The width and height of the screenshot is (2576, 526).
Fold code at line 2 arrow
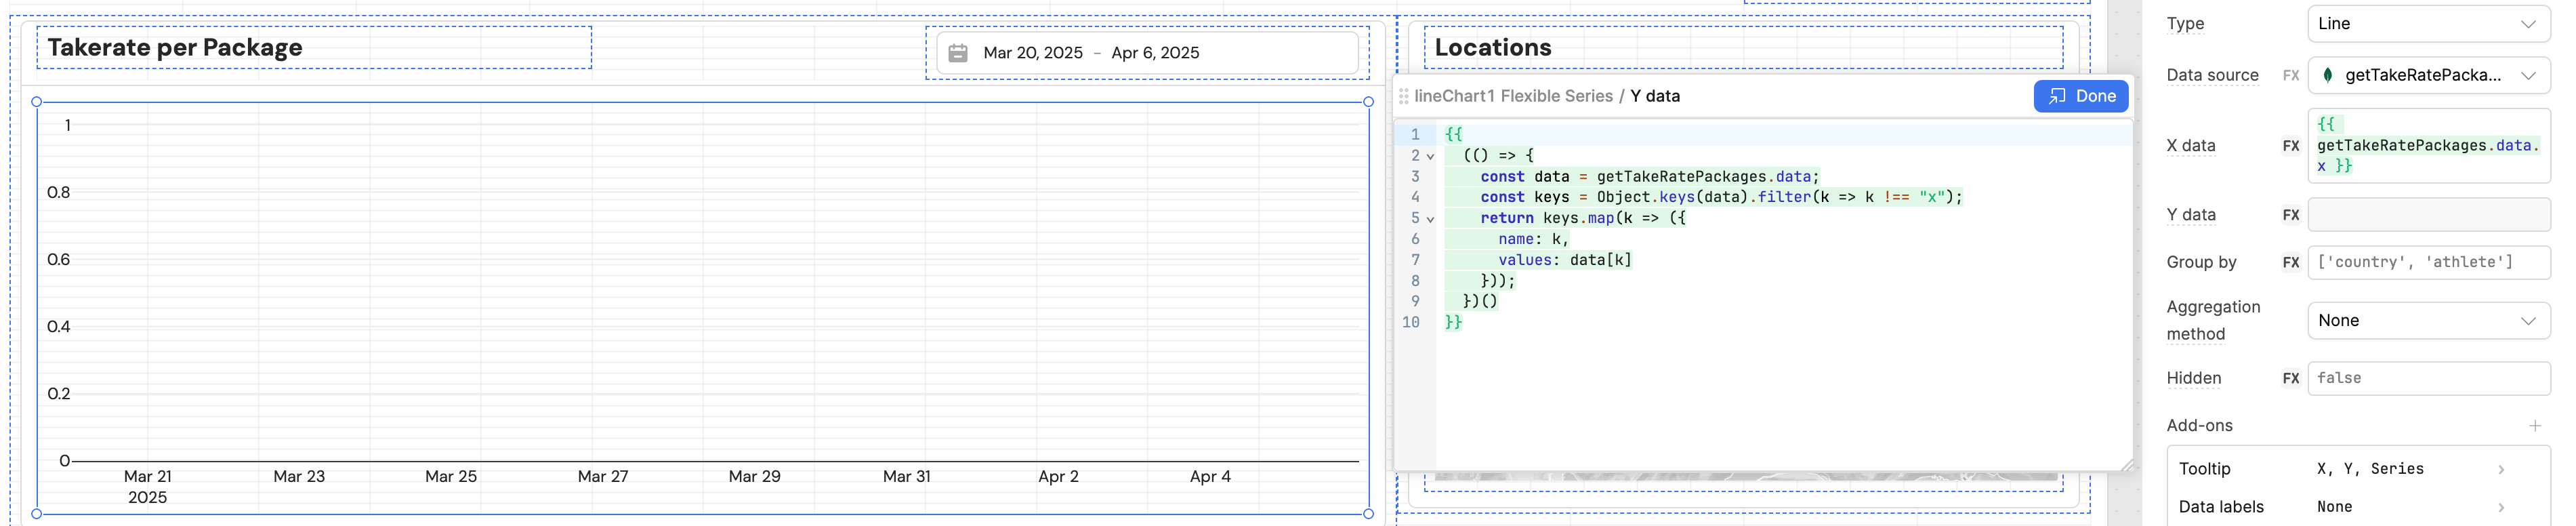[1430, 156]
